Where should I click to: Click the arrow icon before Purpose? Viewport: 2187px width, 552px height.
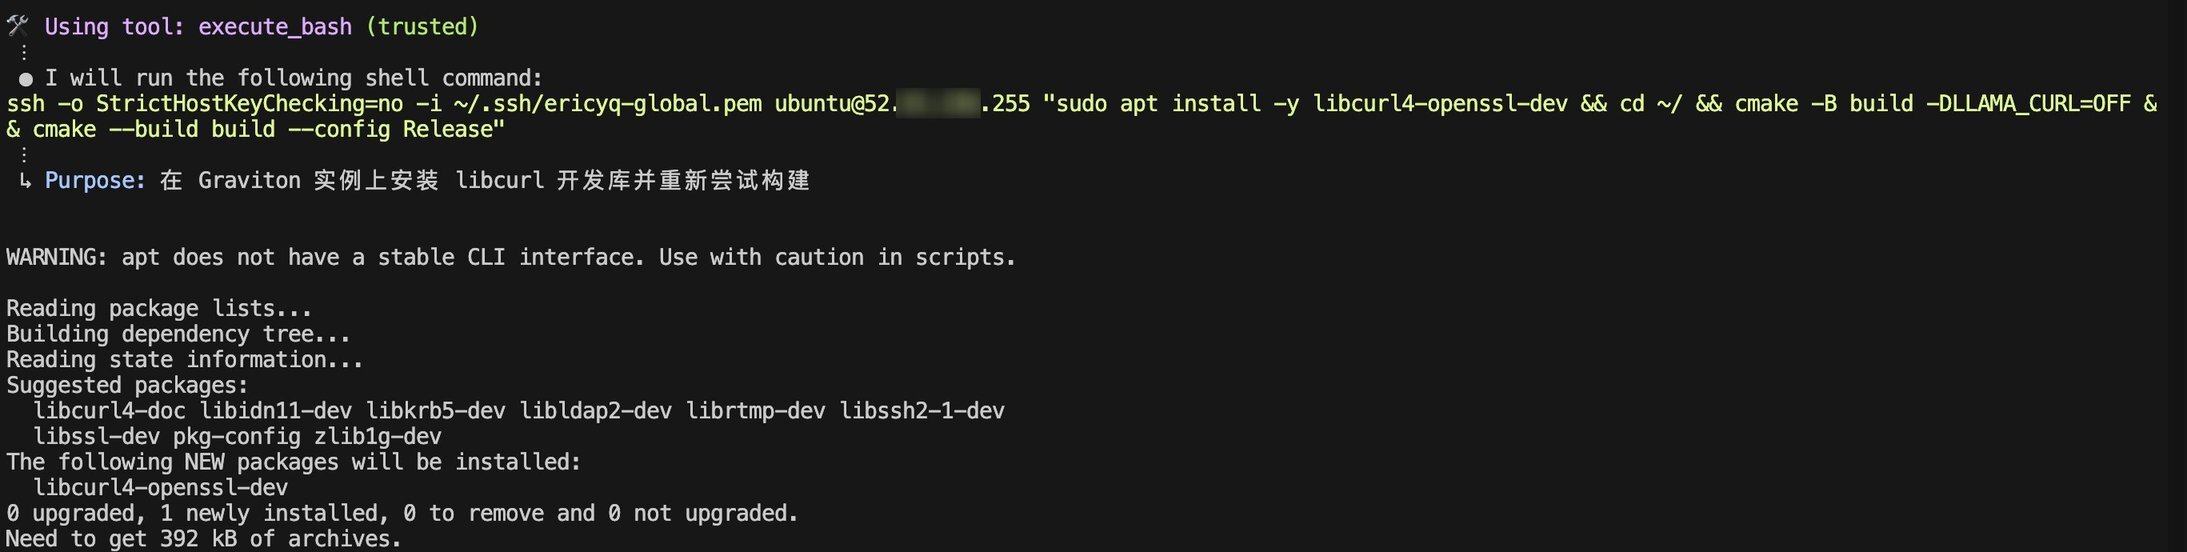(25, 181)
